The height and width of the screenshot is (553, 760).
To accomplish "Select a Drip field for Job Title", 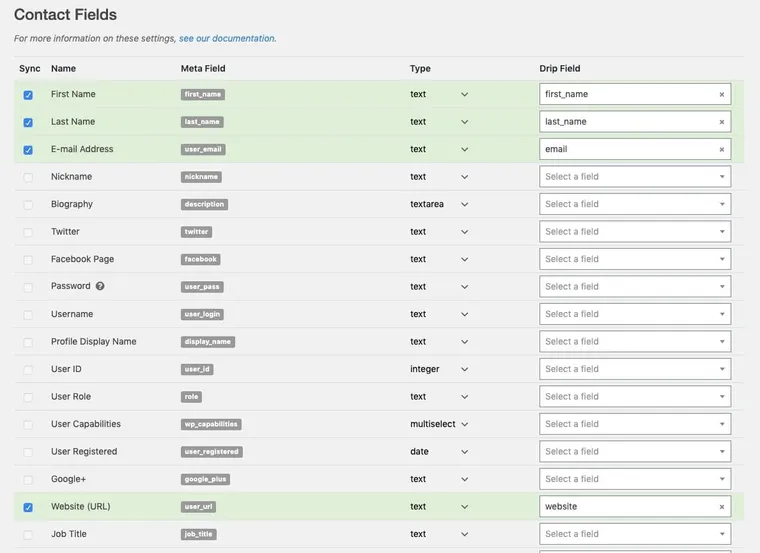I will 635,534.
